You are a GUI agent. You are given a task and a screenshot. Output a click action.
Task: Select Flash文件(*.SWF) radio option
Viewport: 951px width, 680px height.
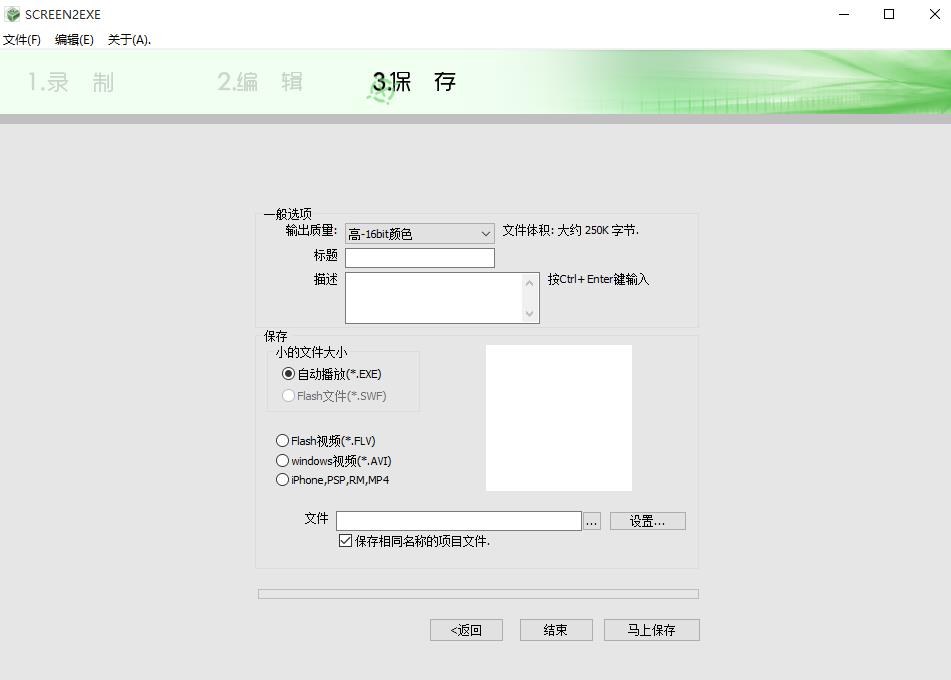334,396
